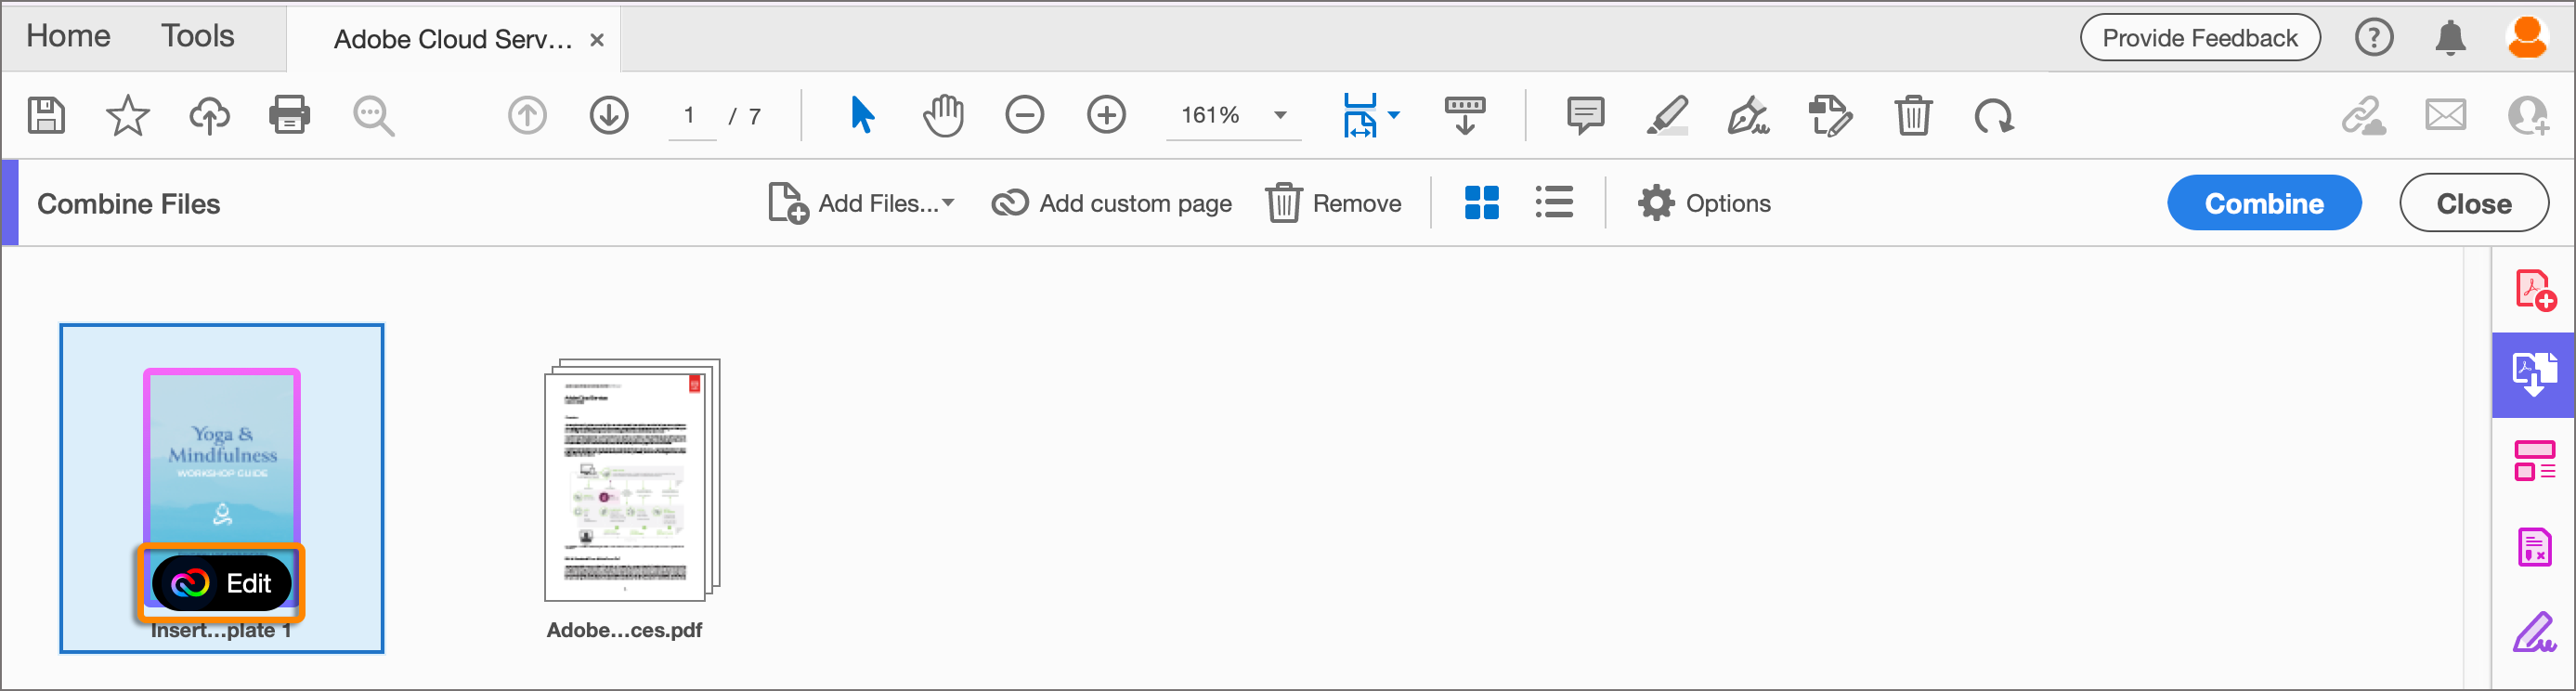
Task: Open the fit-width page display options
Action: point(1371,116)
